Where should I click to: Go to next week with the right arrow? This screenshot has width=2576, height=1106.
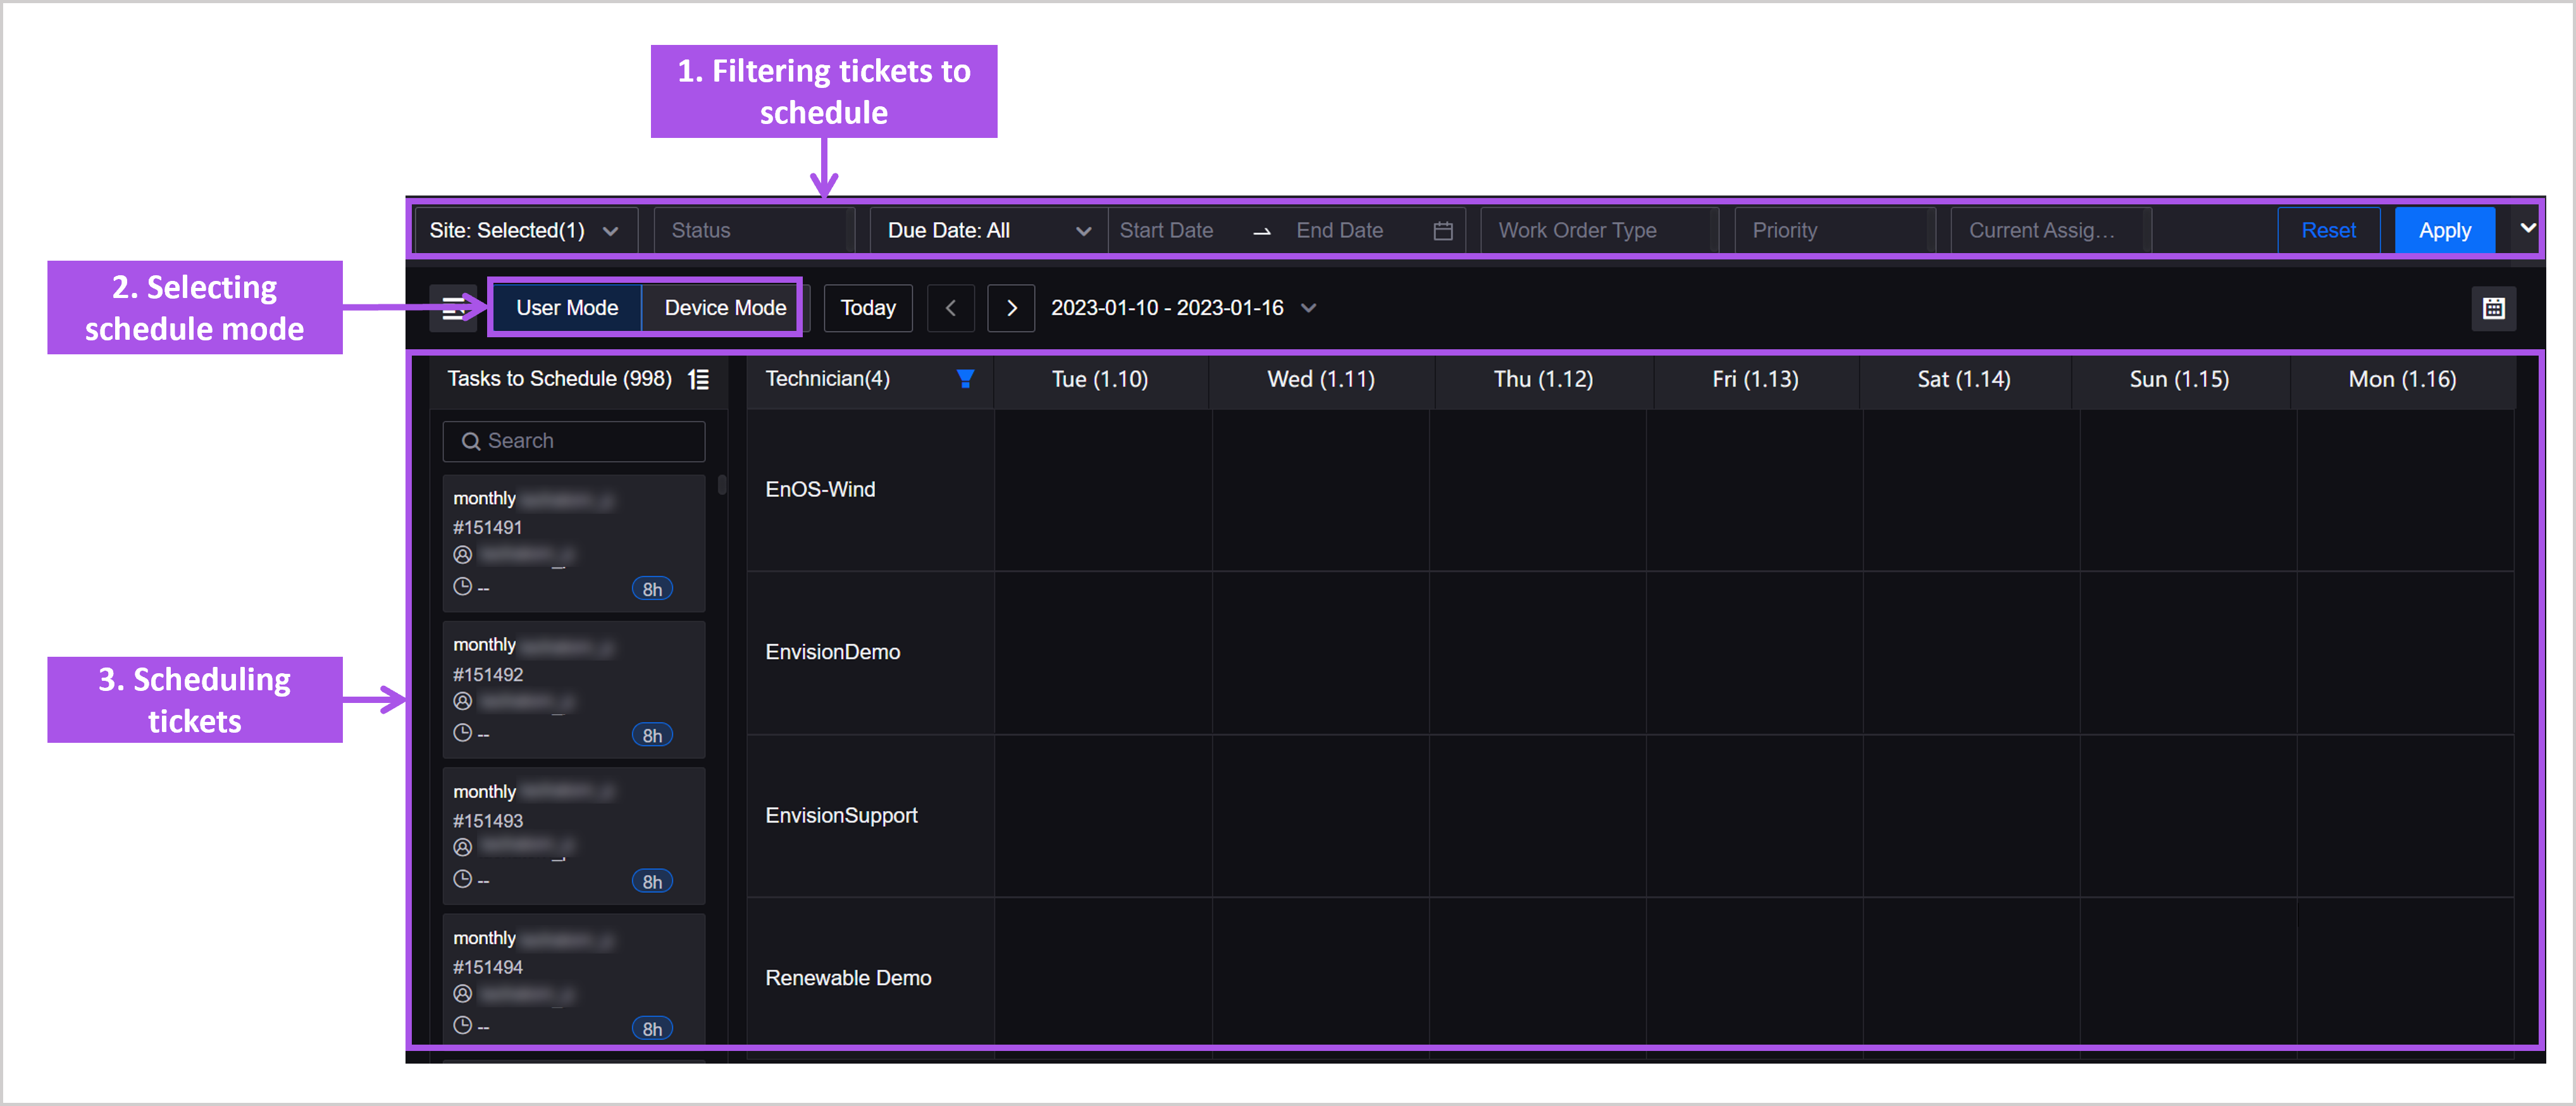coord(1011,308)
